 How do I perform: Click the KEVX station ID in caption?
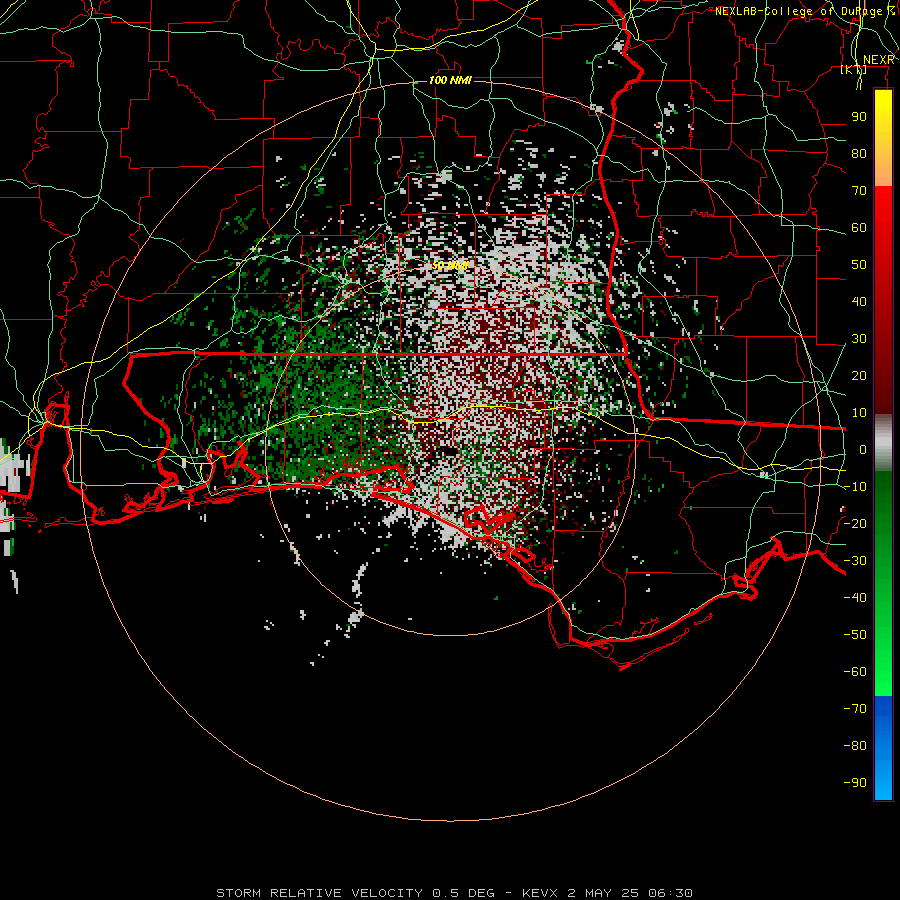[x=540, y=893]
